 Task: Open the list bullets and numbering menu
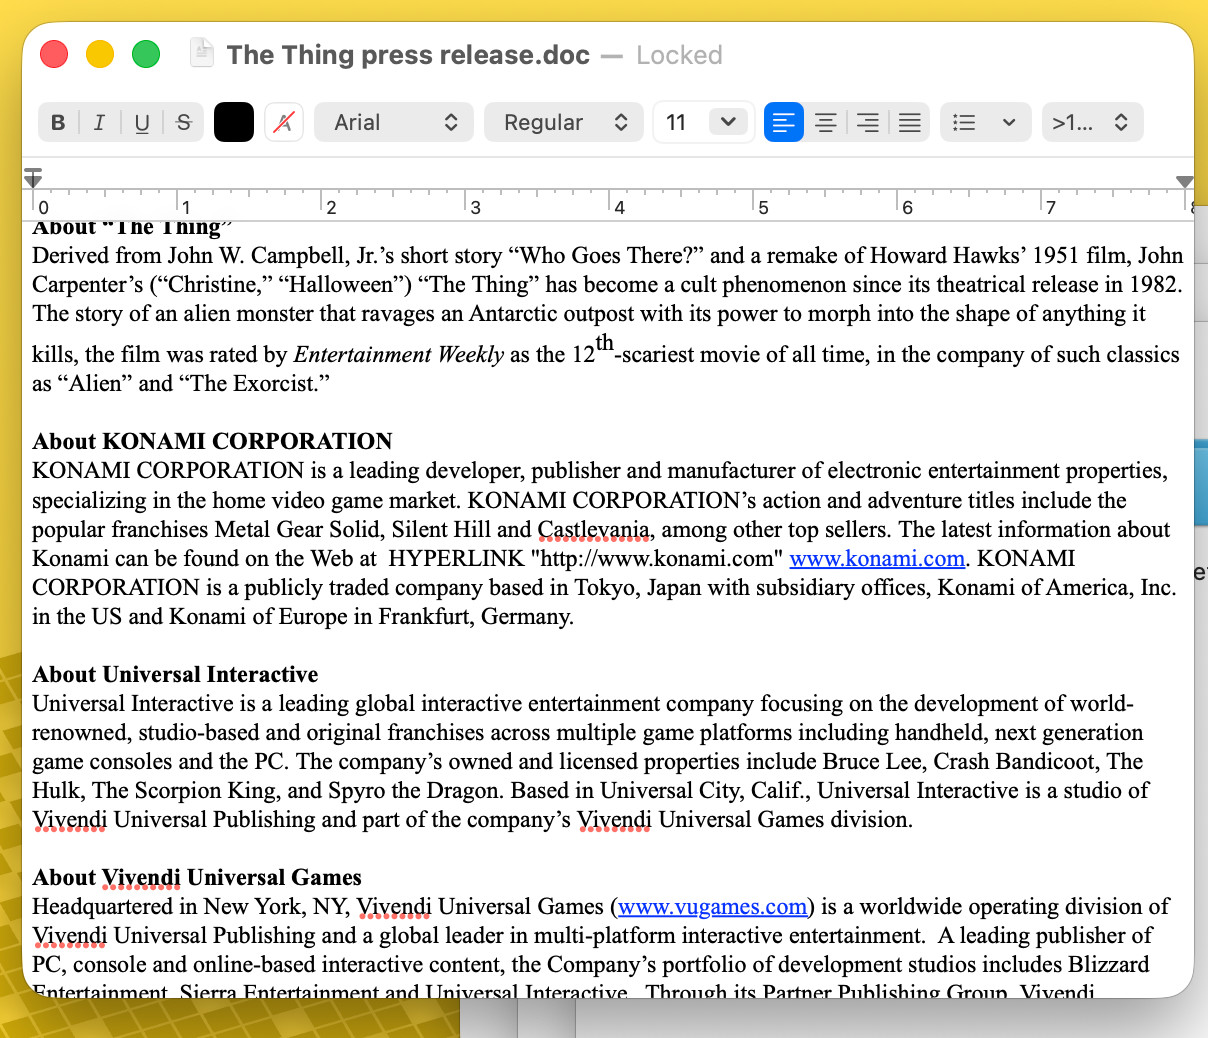[985, 122]
